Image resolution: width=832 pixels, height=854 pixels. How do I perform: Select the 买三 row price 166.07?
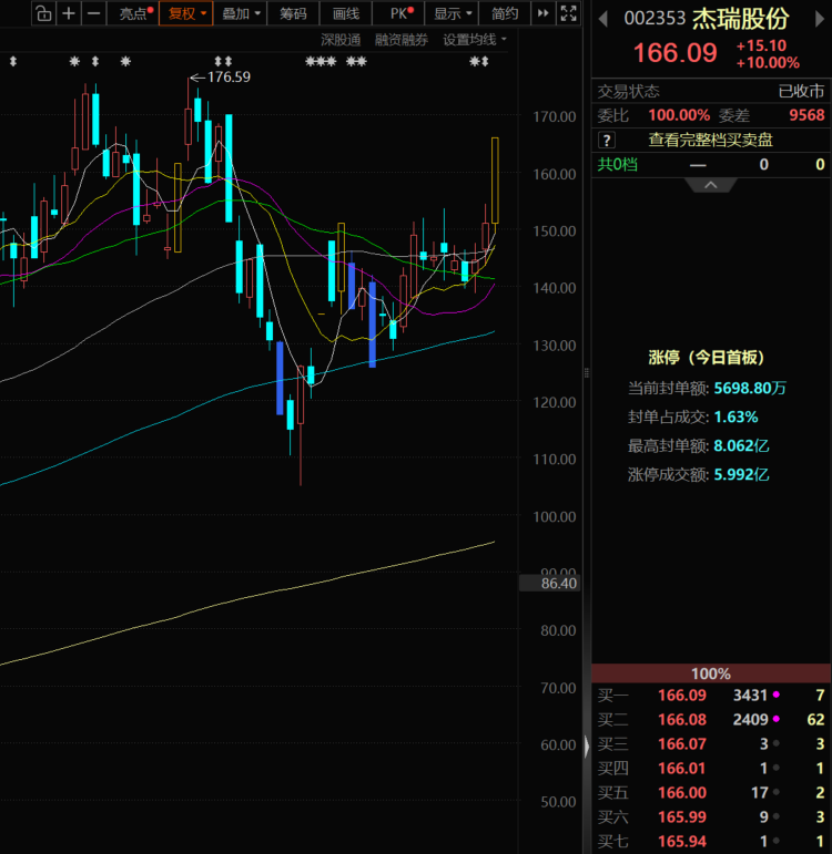click(x=682, y=744)
